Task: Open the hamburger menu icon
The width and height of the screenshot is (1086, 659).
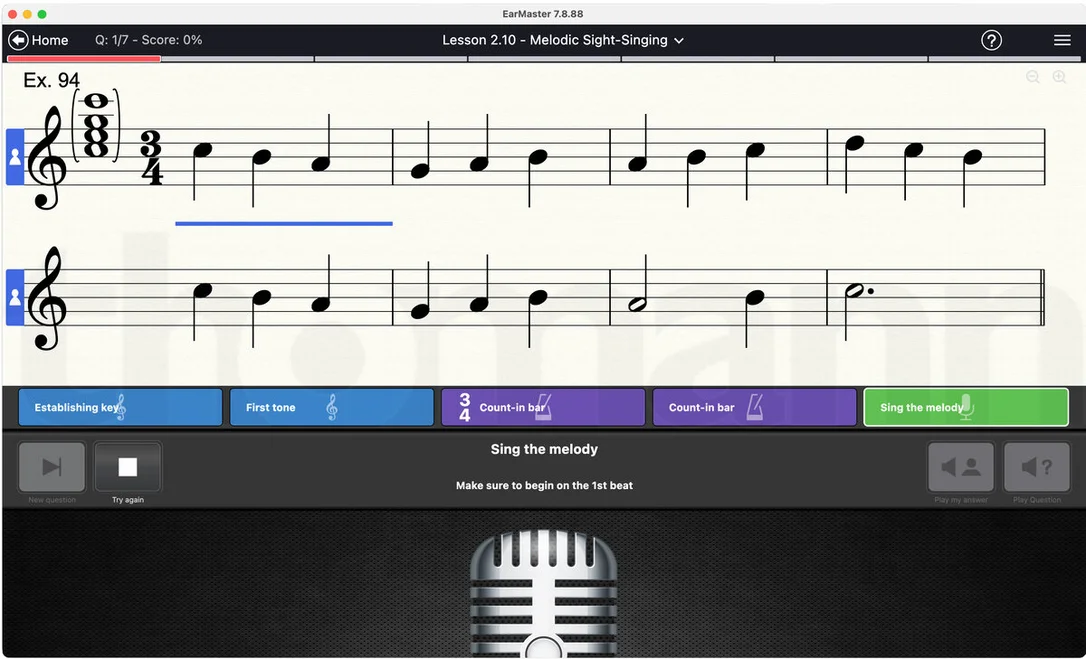Action: coord(1062,40)
